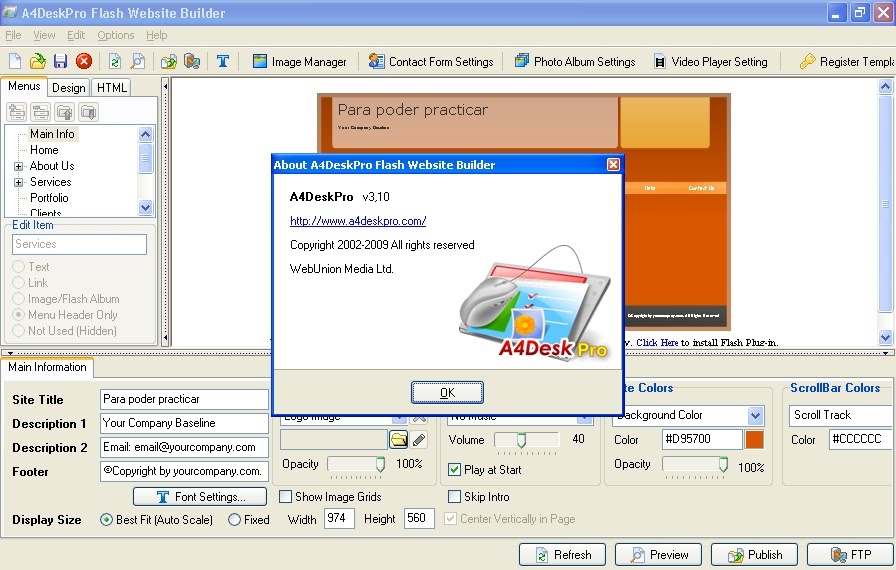Click the Save floppy disk icon

point(60,61)
